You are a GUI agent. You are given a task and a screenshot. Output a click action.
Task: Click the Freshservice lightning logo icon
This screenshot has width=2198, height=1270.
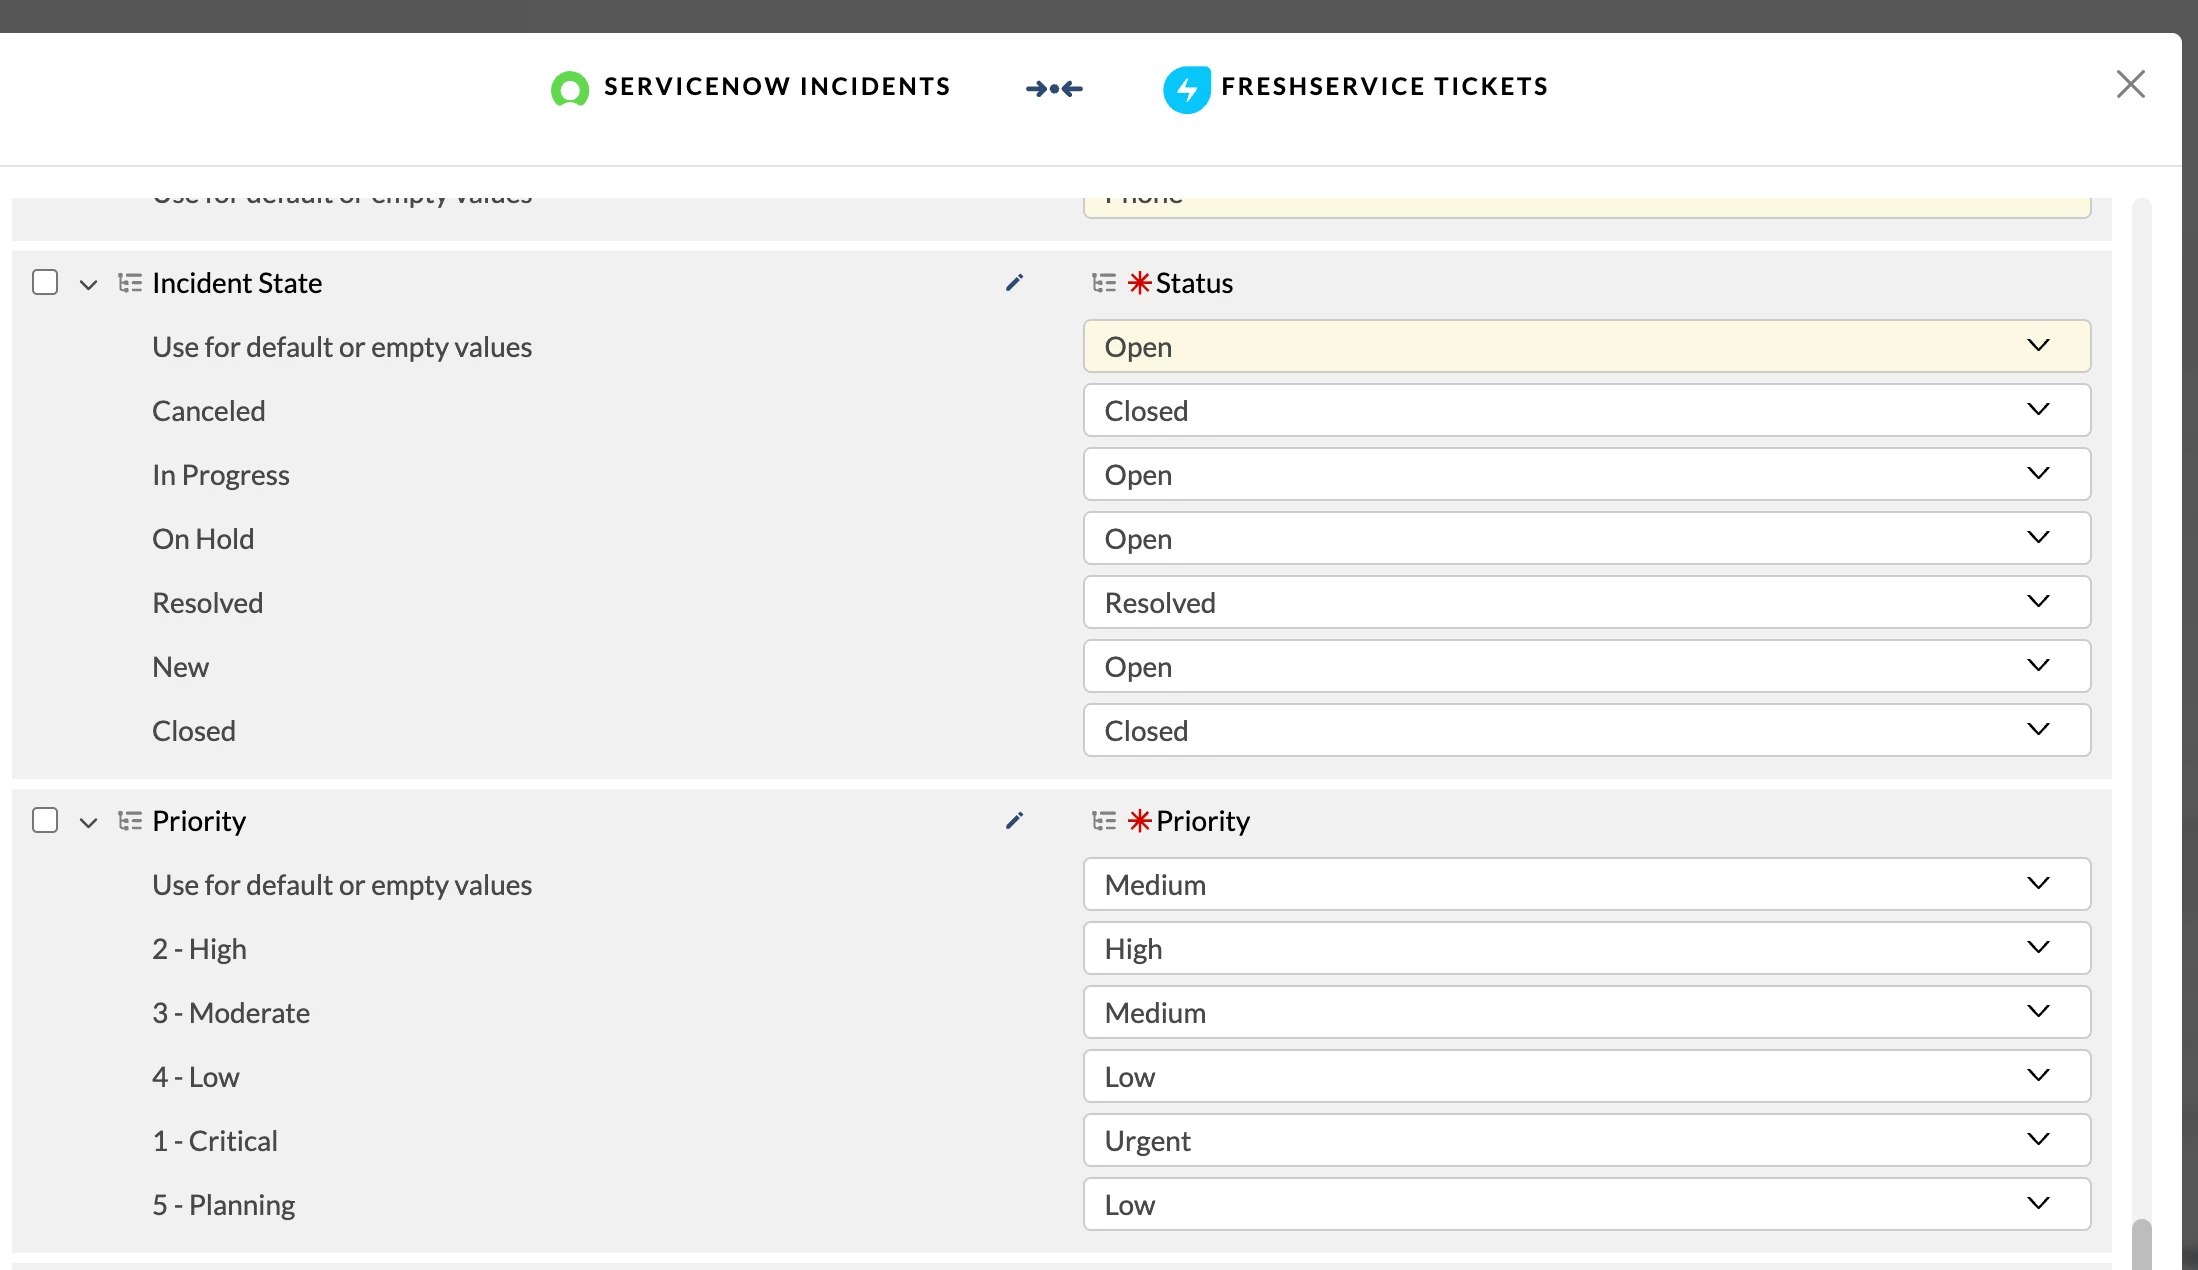click(1187, 89)
